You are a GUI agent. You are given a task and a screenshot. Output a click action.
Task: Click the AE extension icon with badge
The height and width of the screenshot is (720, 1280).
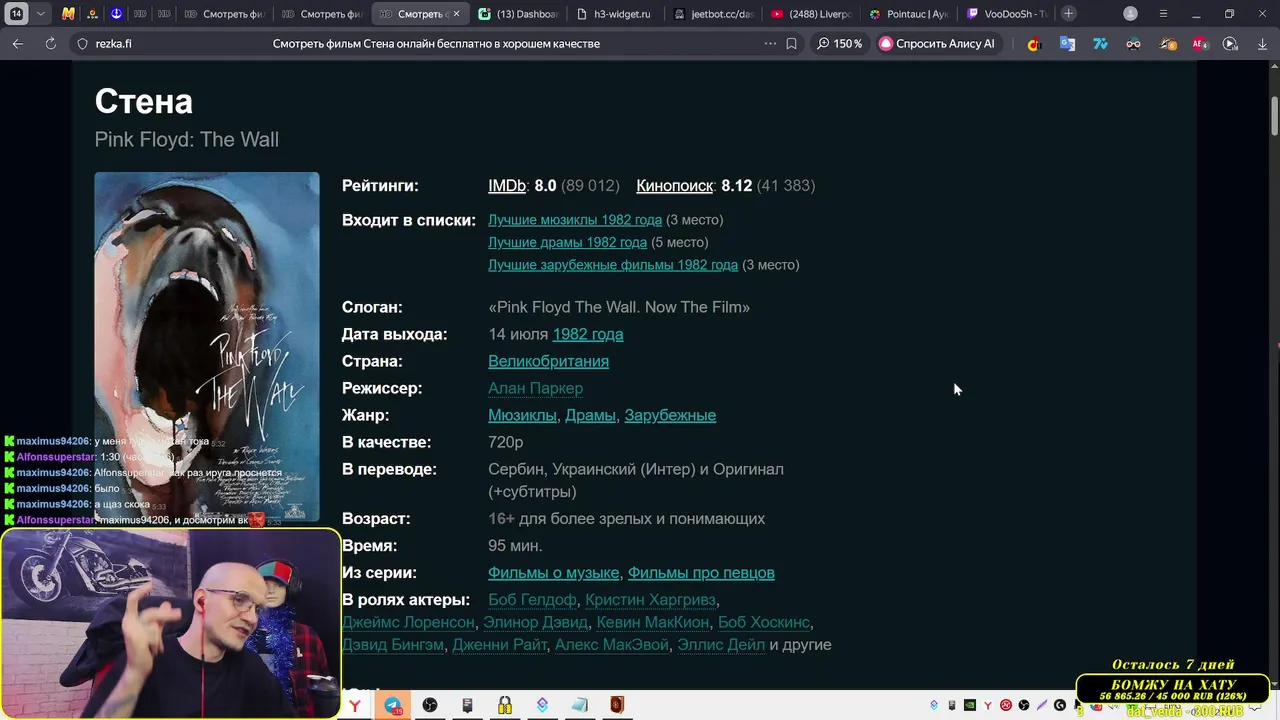pyautogui.click(x=1200, y=44)
